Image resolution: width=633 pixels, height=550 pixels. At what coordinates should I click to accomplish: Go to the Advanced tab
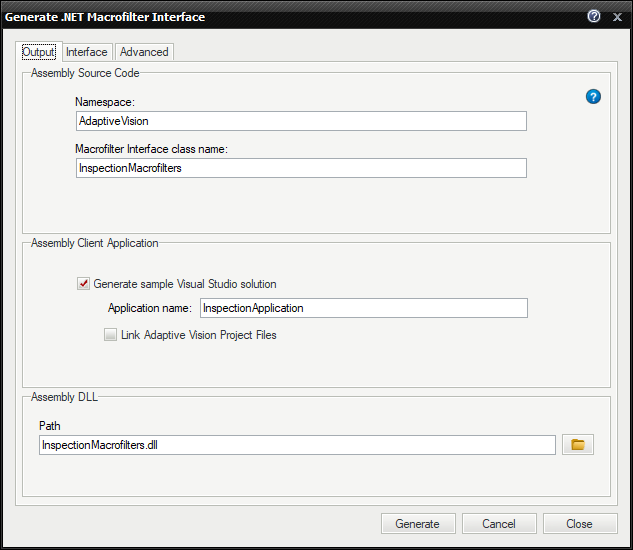(x=144, y=52)
